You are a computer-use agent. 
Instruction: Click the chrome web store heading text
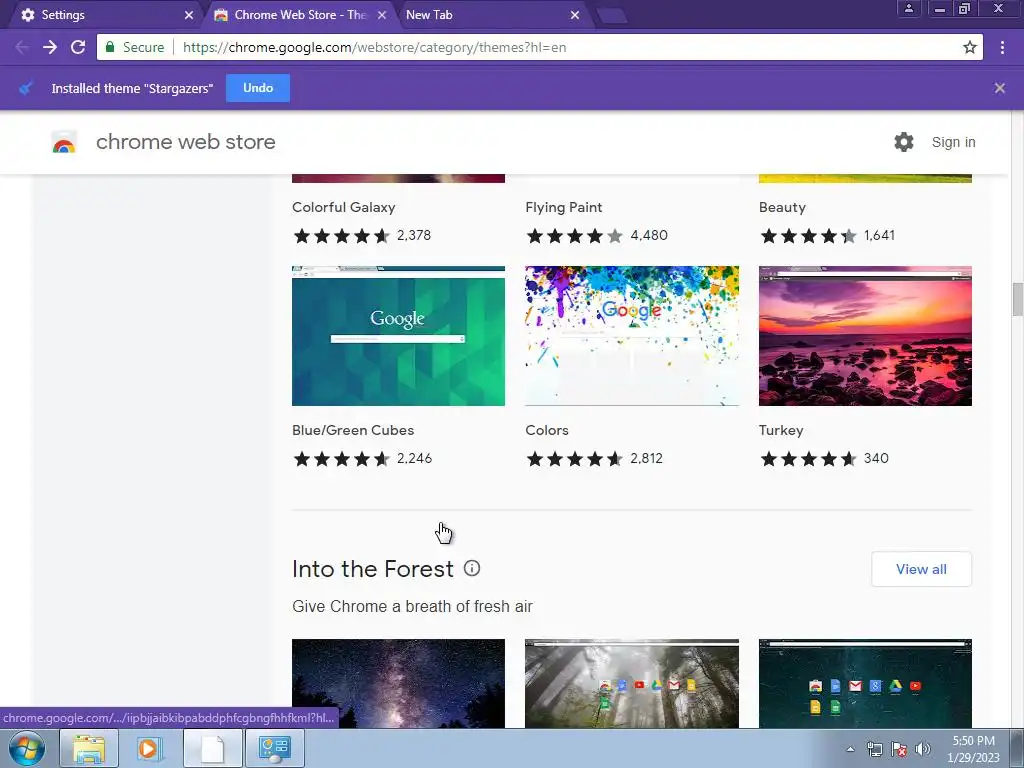click(x=185, y=142)
